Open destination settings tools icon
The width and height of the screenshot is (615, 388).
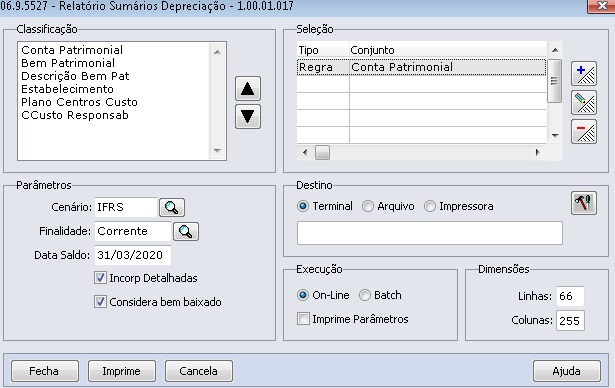point(584,203)
